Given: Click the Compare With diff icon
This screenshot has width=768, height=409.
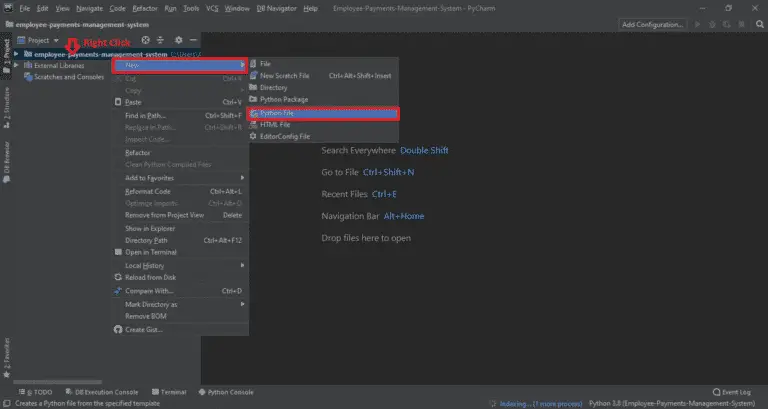Looking at the screenshot, I should [x=118, y=290].
